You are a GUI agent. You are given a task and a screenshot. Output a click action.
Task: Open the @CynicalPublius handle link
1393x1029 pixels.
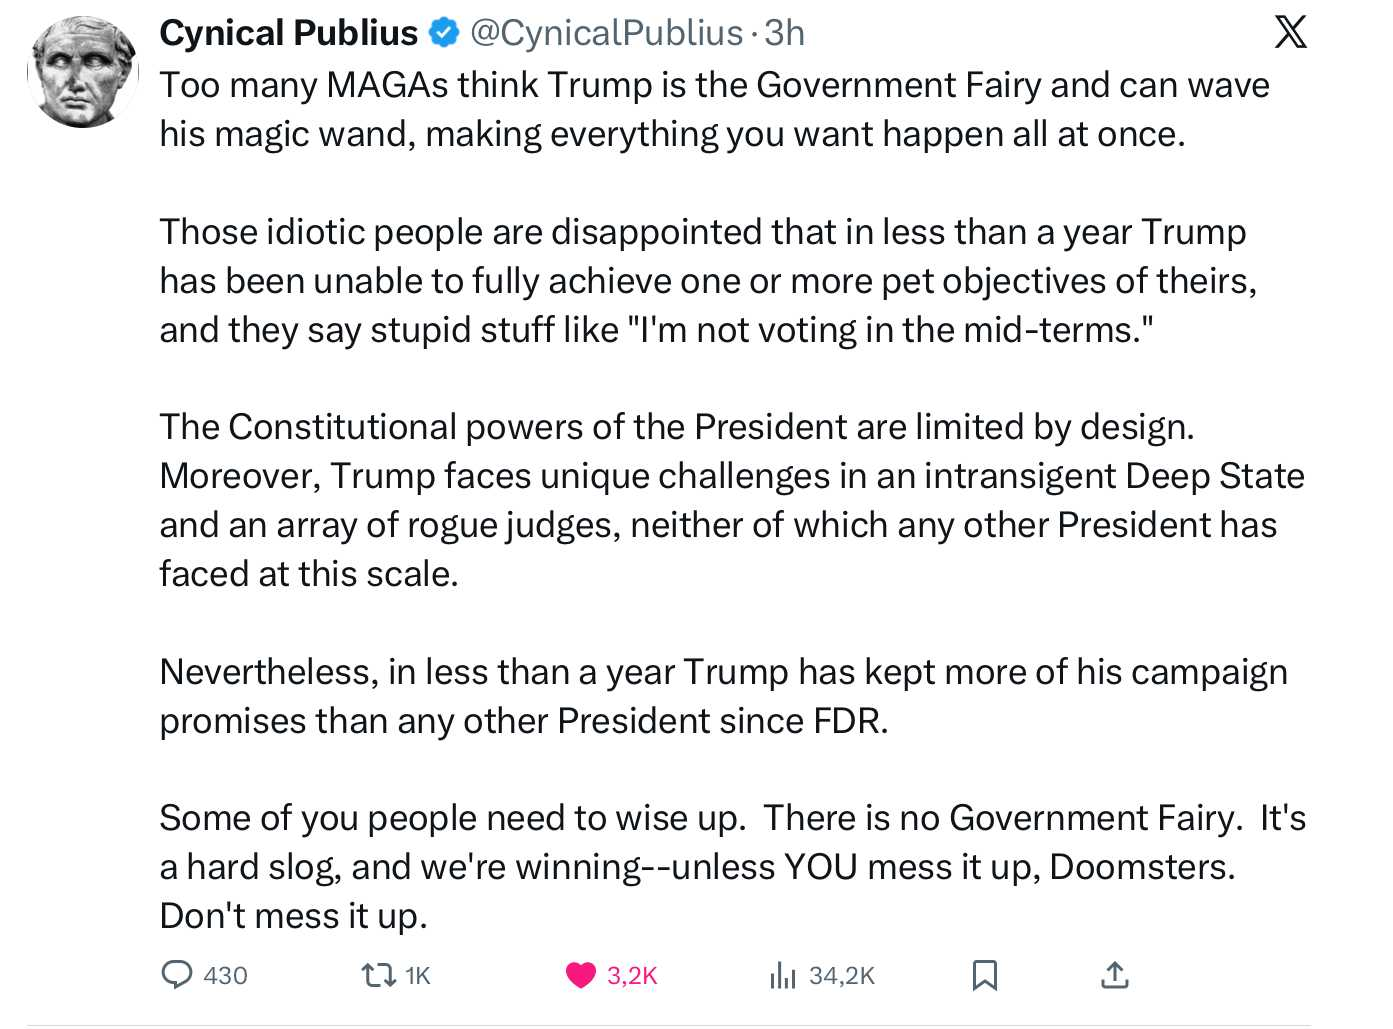click(x=606, y=33)
